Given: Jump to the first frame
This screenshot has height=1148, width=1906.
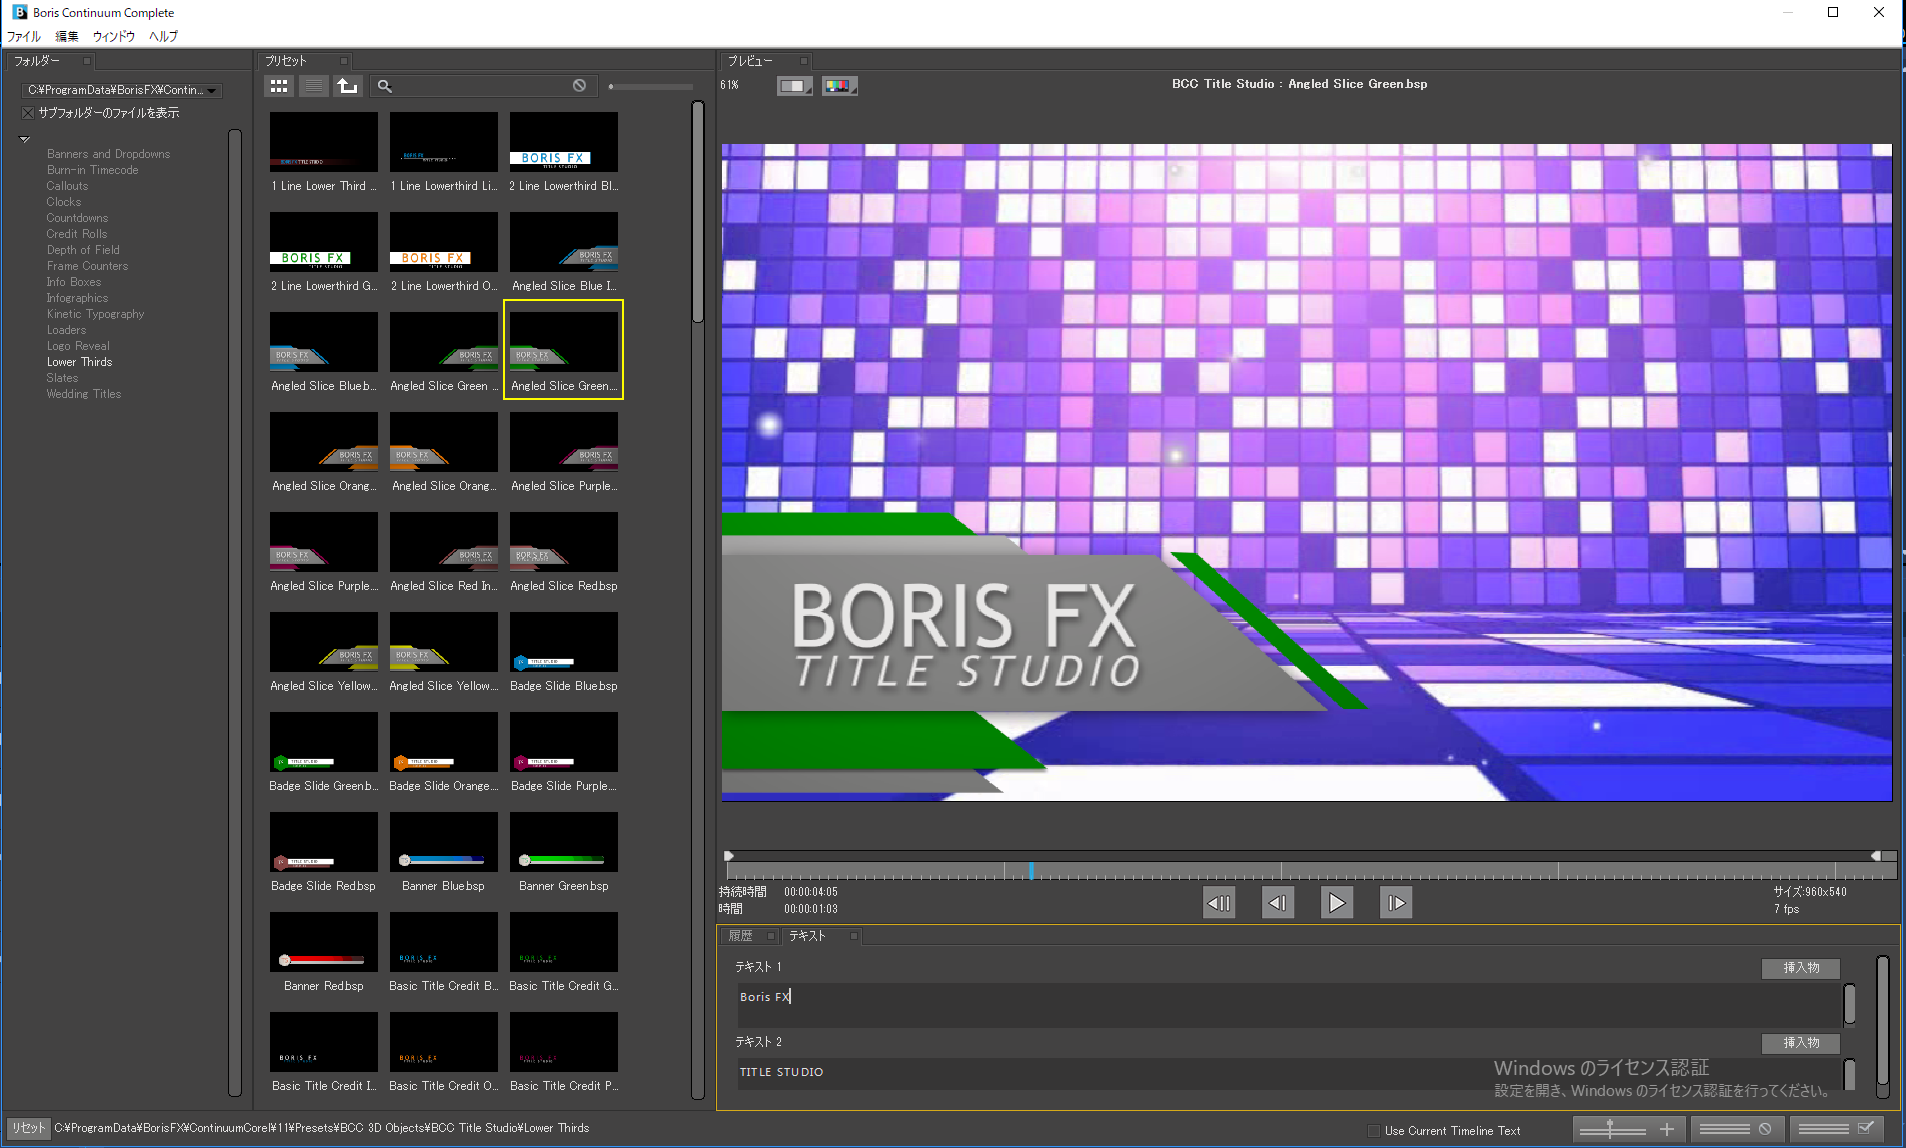Looking at the screenshot, I should (1219, 903).
